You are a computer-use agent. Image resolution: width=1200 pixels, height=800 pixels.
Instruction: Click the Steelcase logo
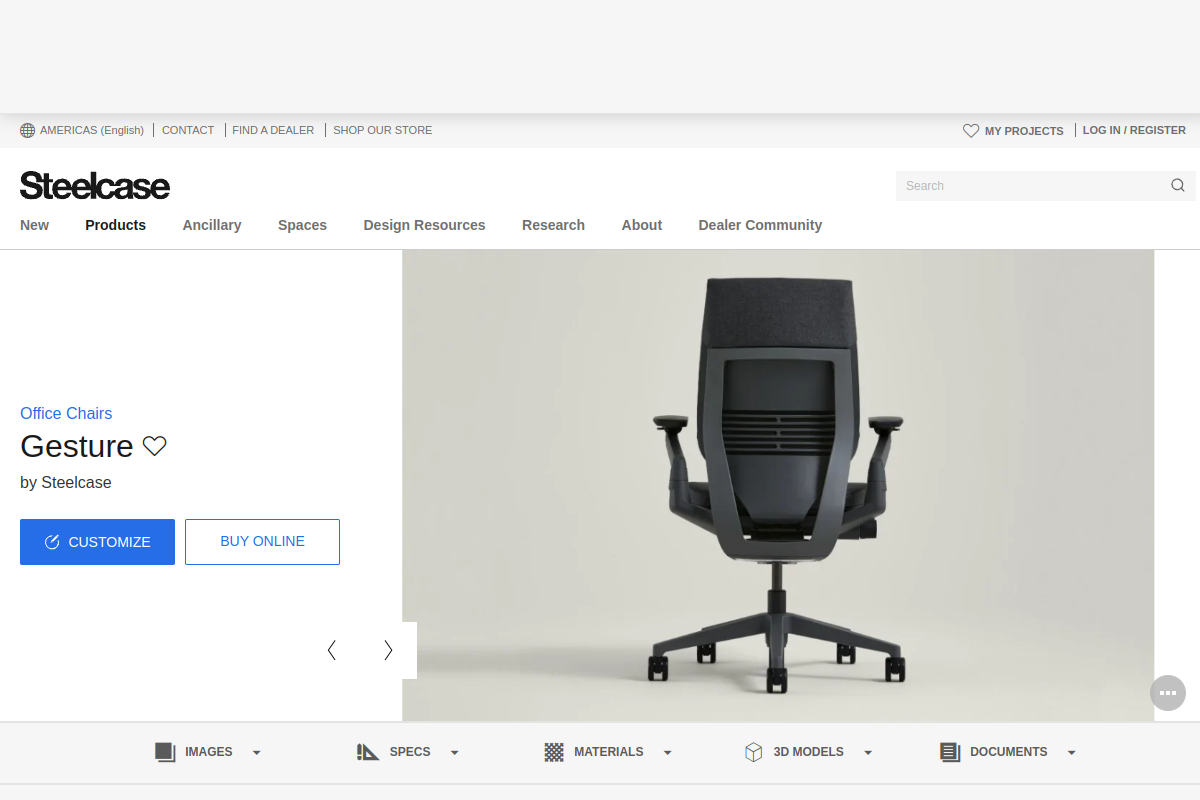[x=95, y=186]
